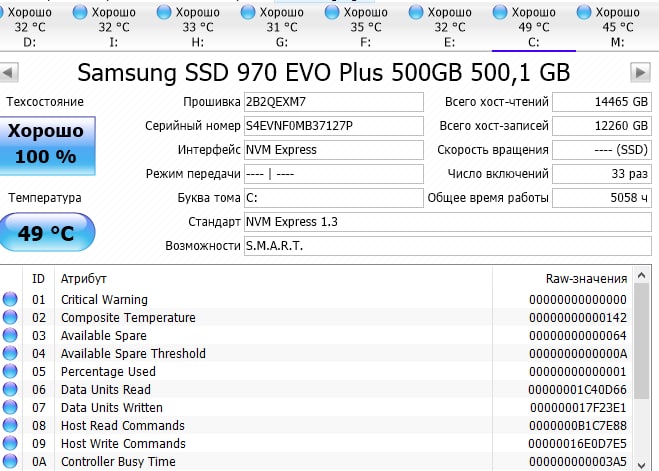Image resolution: width=659 pixels, height=471 pixels.
Task: Click the status orb on C: tab
Action: point(500,12)
